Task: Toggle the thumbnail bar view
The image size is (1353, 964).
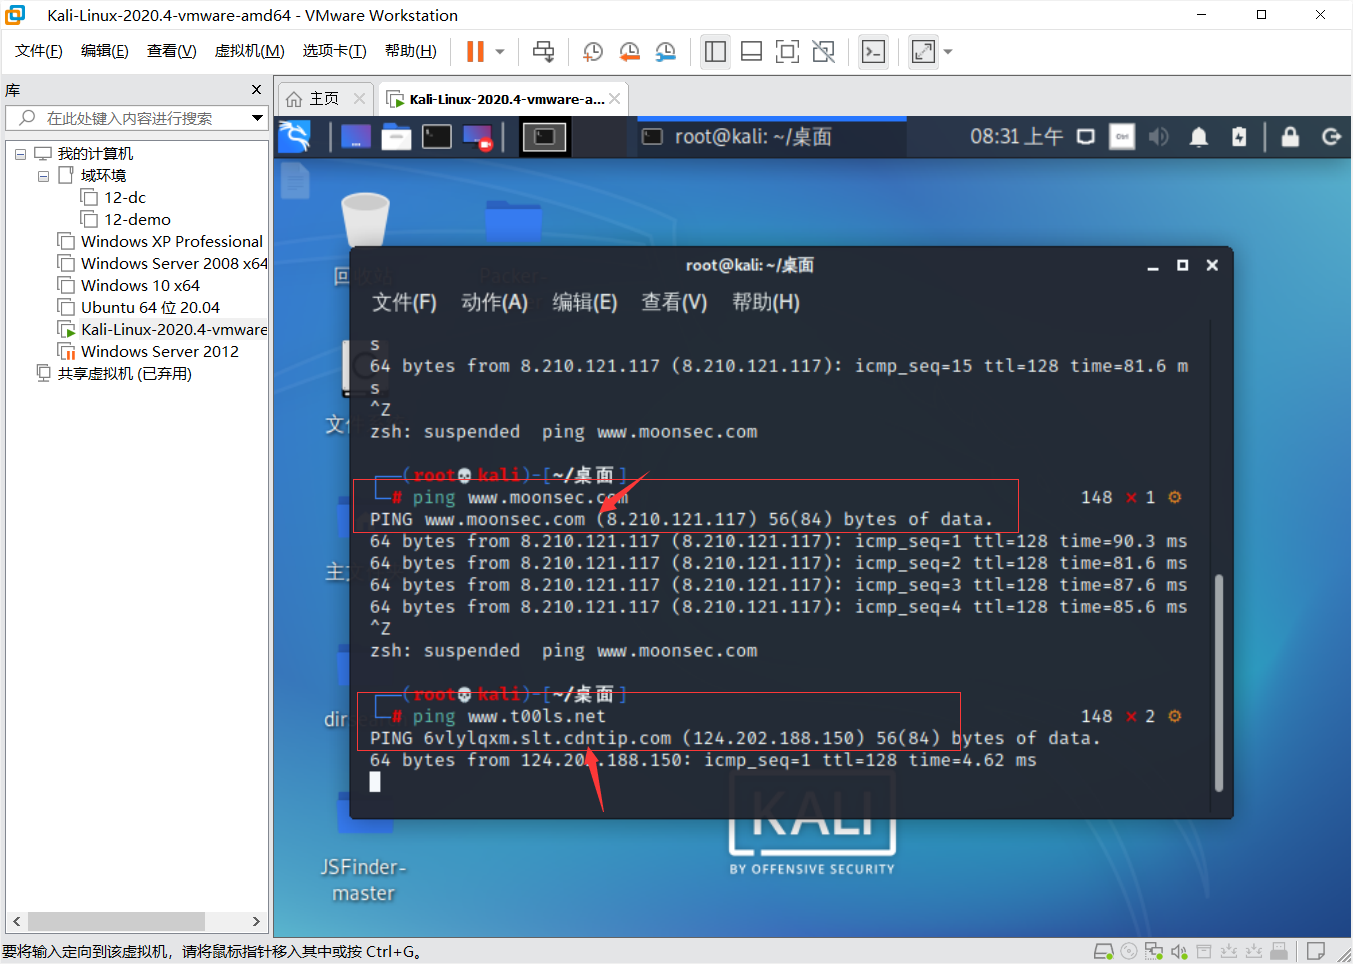Action: point(751,52)
